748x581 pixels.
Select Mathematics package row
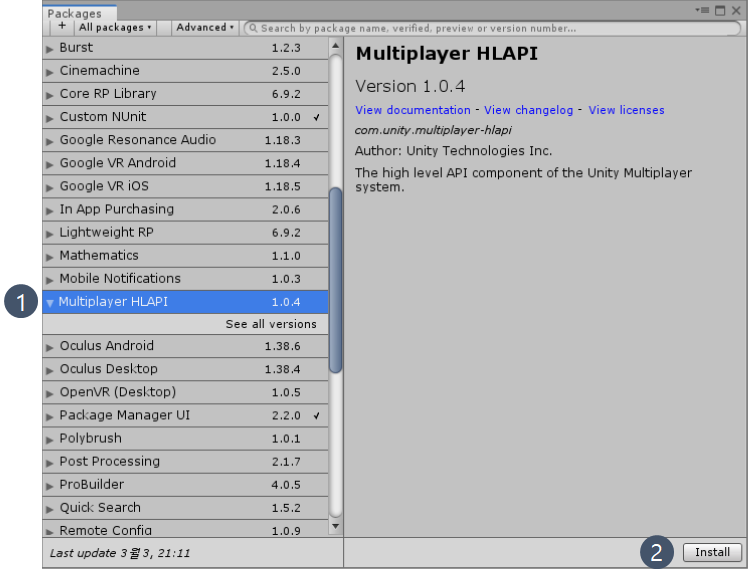185,256
